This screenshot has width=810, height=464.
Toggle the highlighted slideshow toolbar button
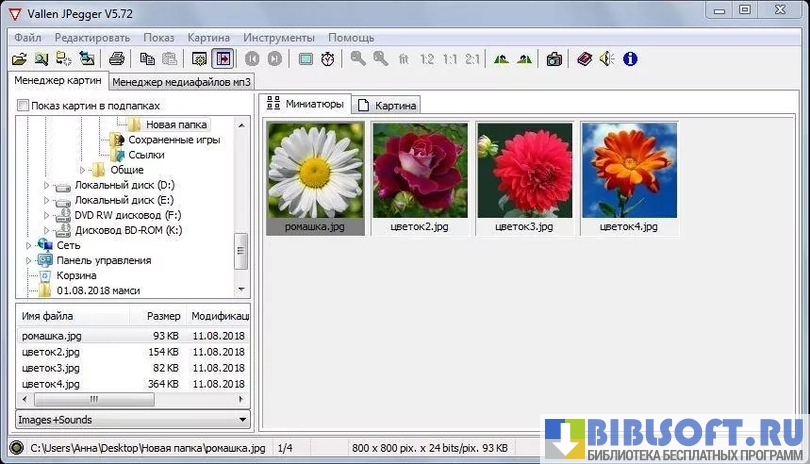pos(222,59)
